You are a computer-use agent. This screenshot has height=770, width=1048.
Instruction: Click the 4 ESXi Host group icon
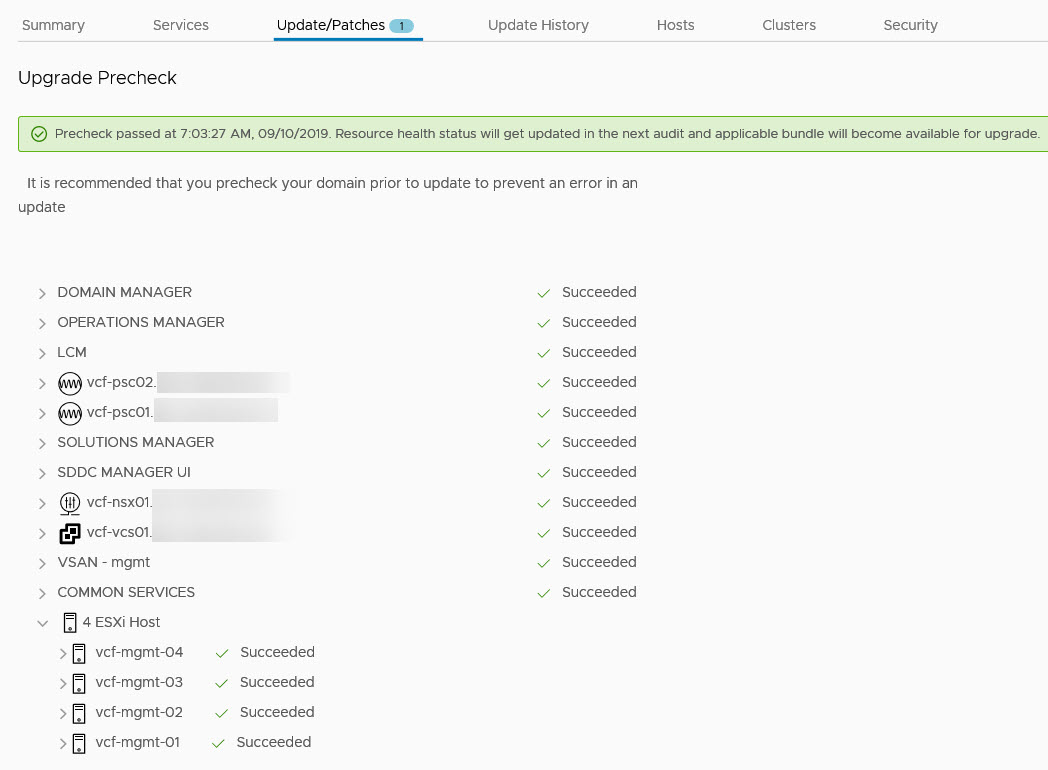point(69,623)
